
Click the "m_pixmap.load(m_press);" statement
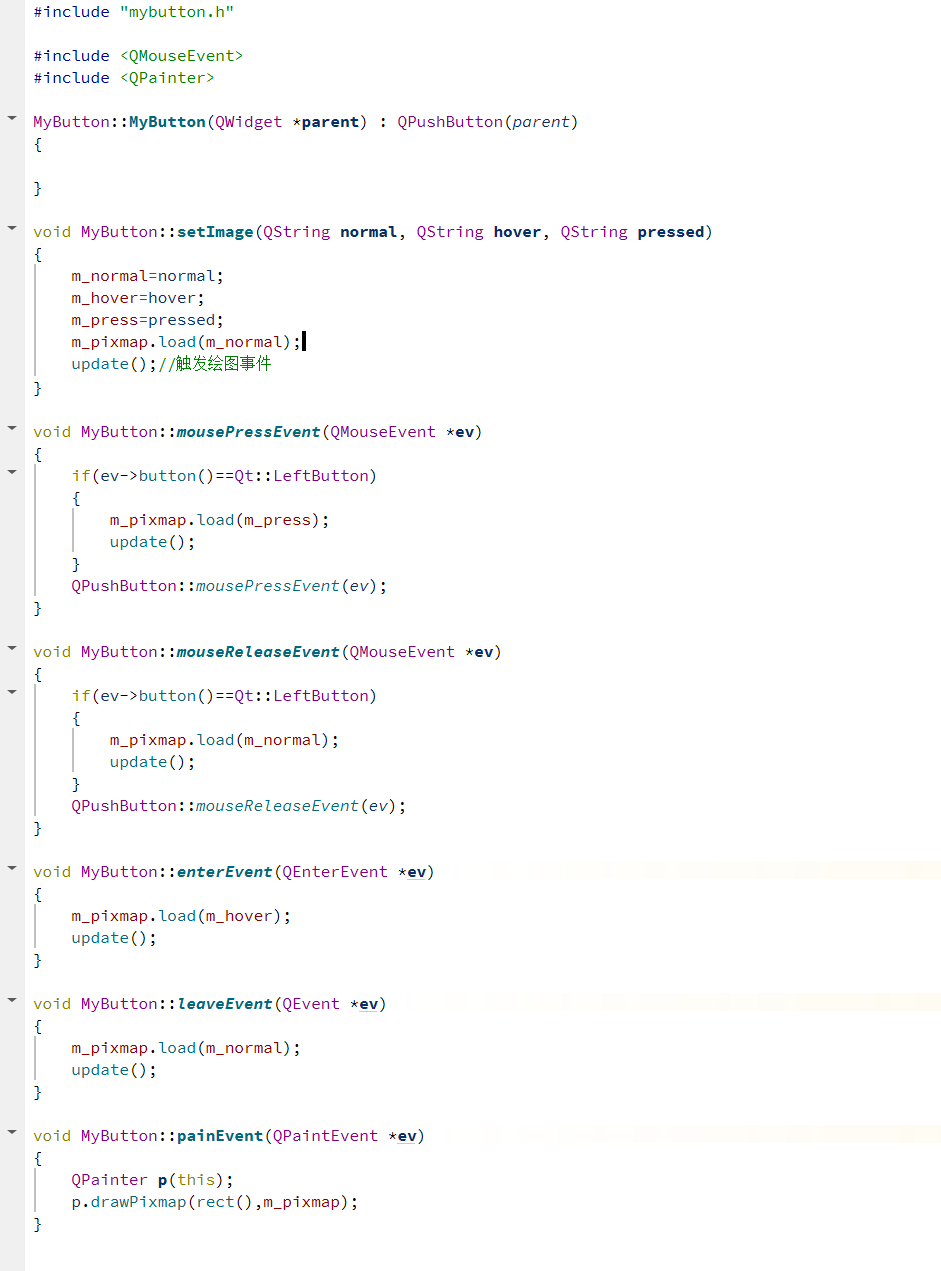pos(220,520)
